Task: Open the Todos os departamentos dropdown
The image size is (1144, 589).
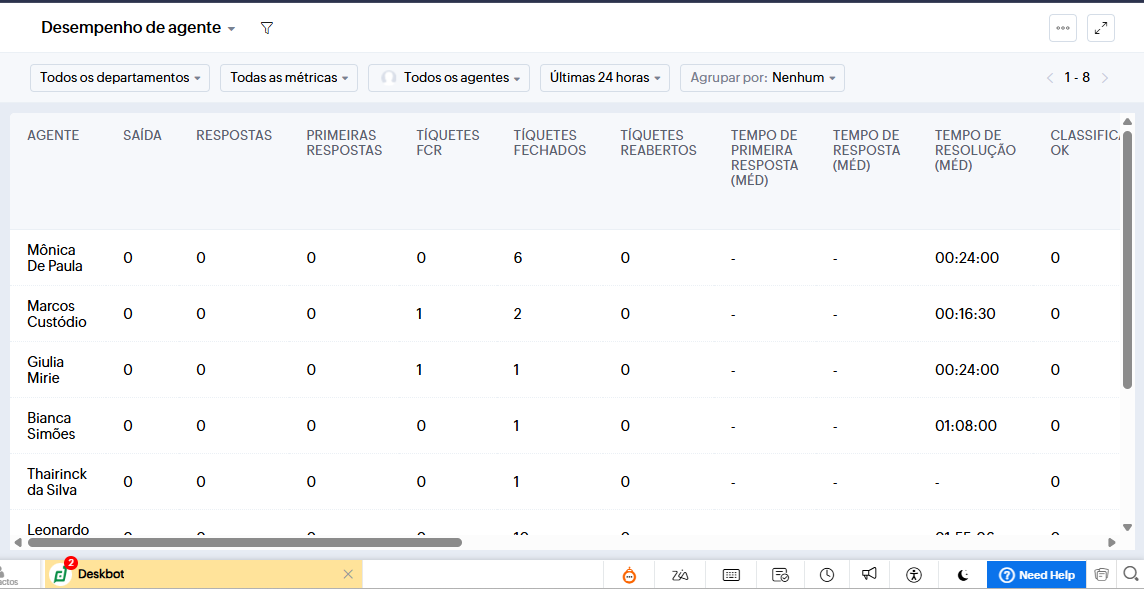Action: click(120, 78)
